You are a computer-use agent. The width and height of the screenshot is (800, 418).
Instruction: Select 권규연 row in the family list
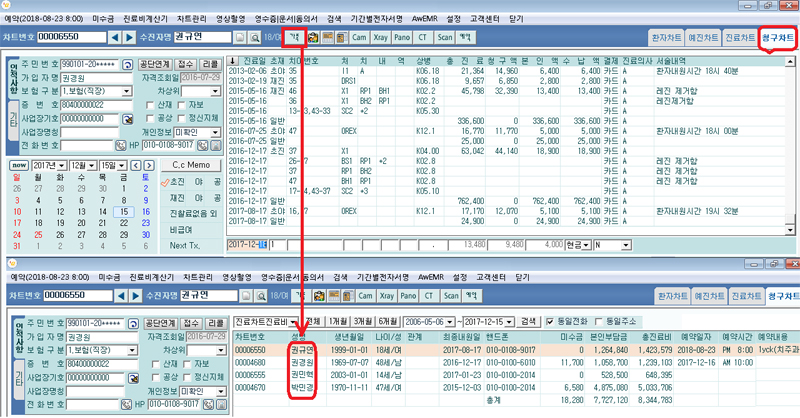point(302,349)
